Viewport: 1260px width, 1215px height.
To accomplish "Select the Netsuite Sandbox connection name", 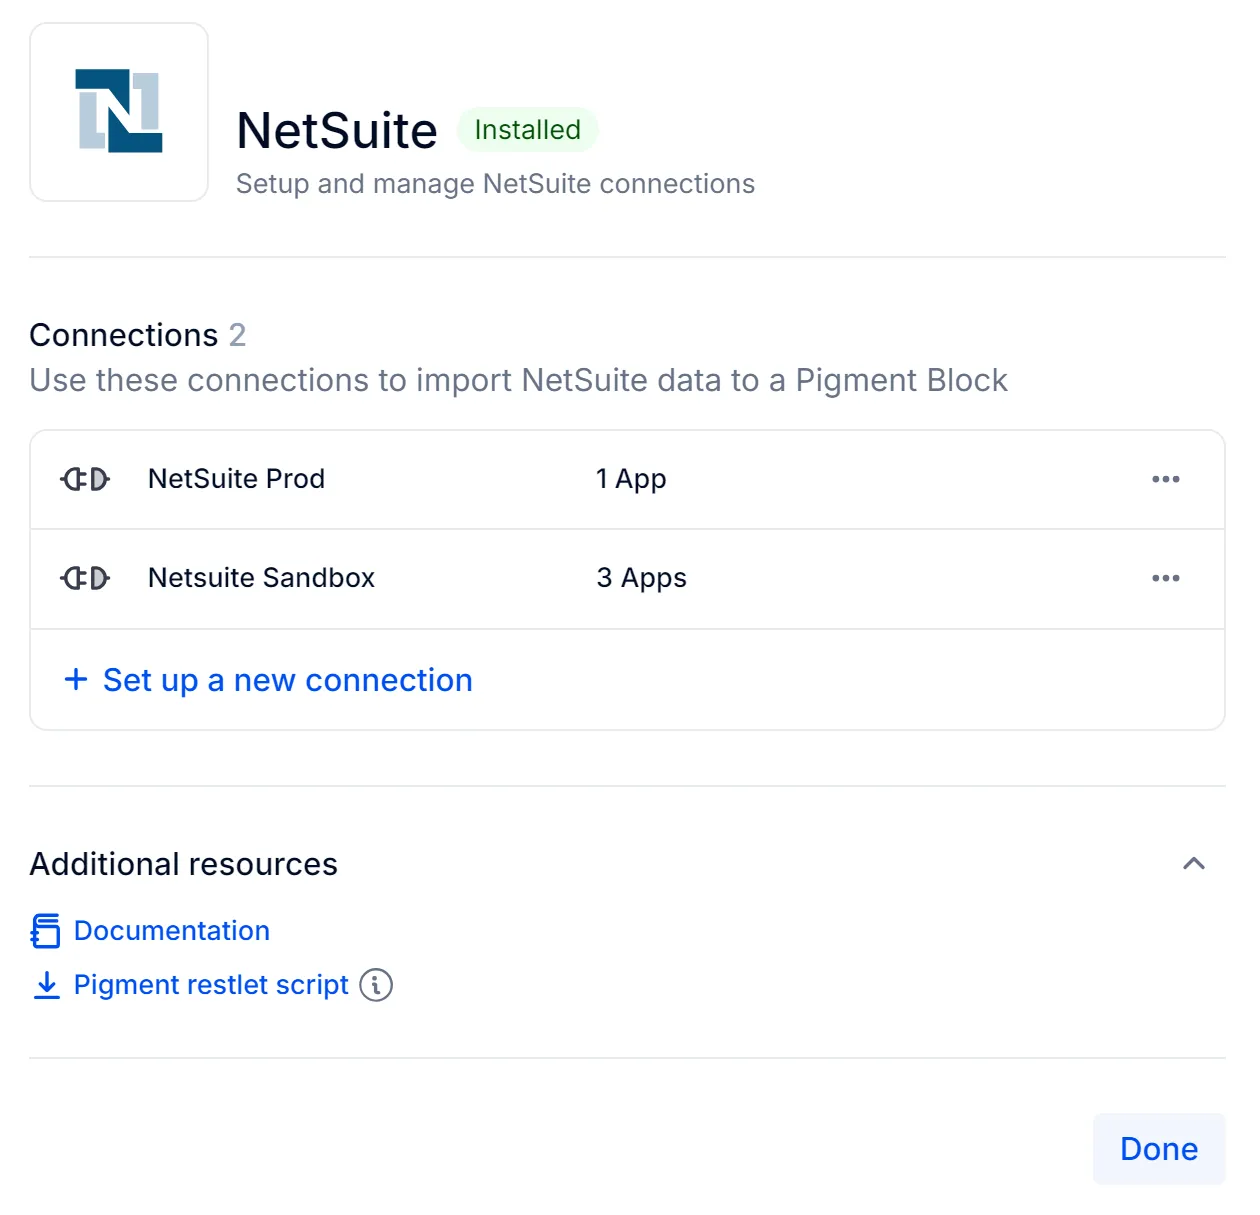I will pos(261,578).
